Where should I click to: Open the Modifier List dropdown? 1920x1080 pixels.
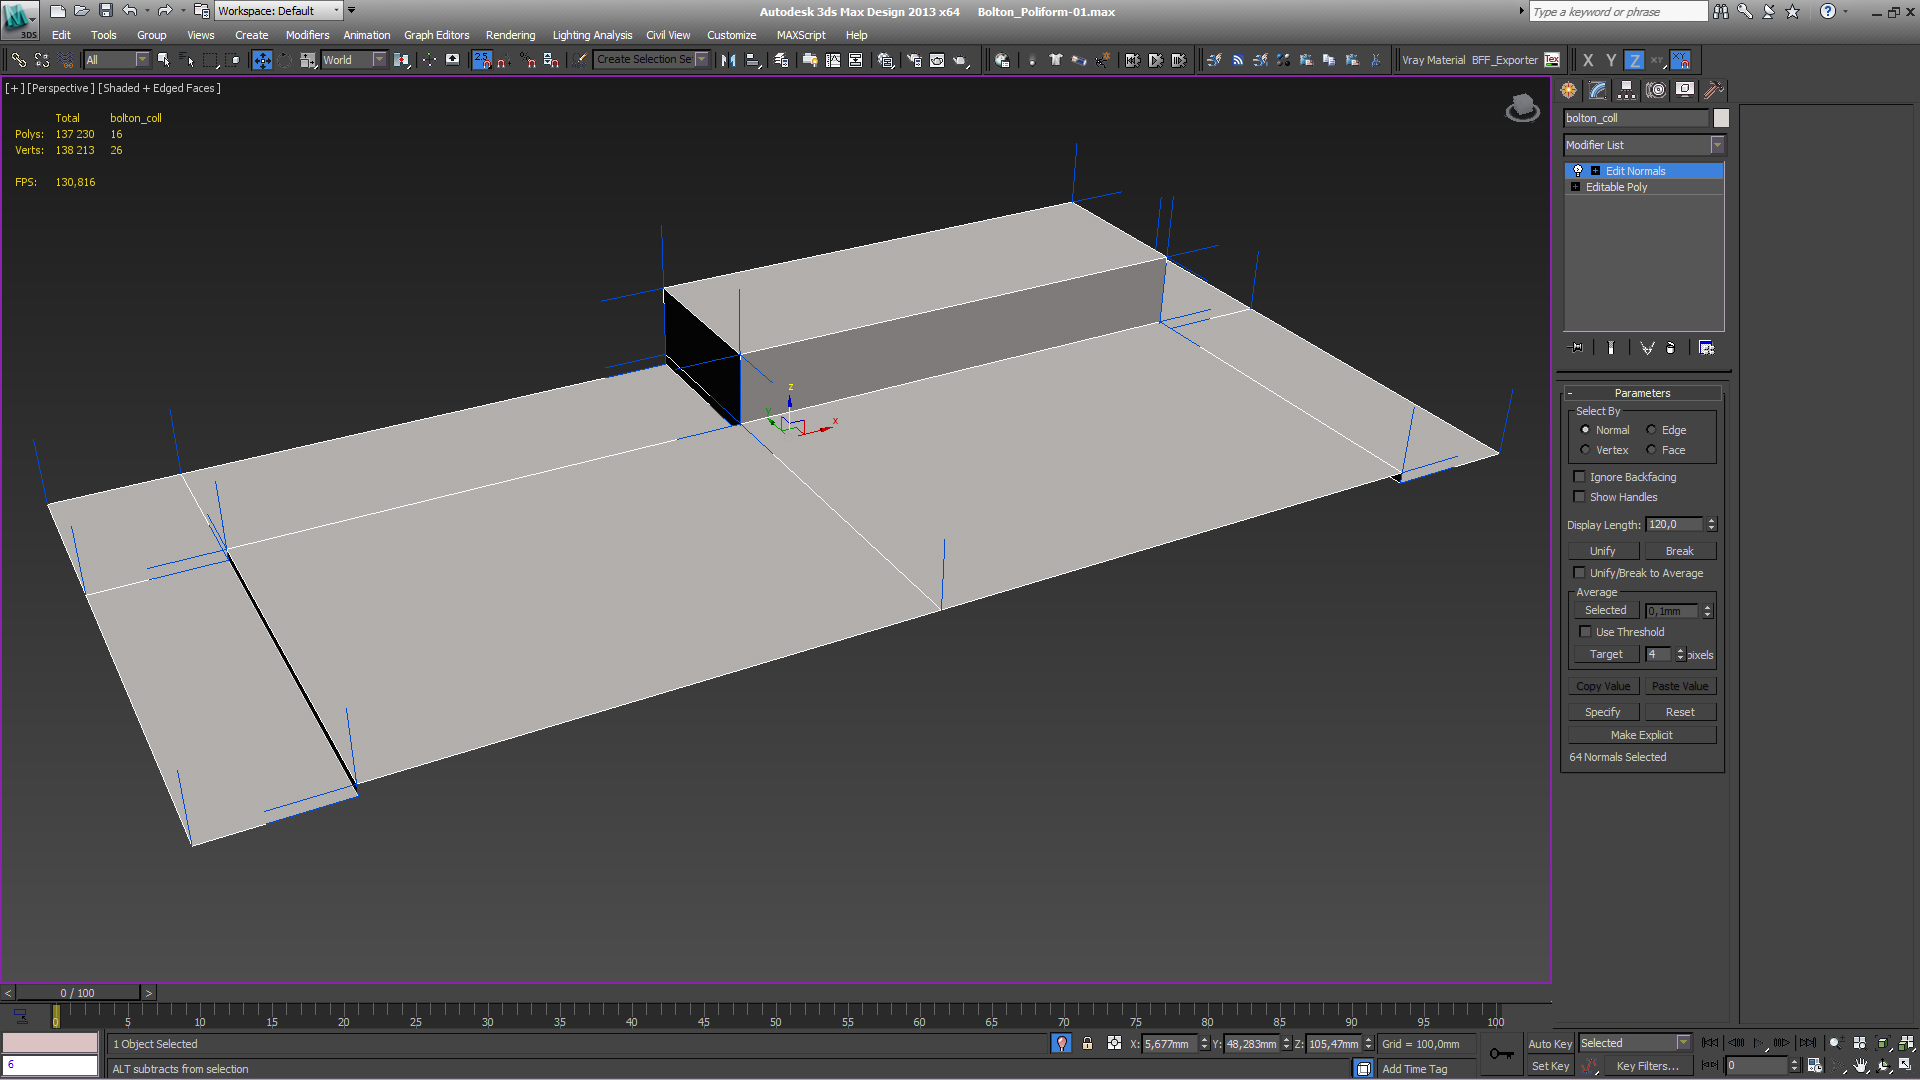tap(1720, 144)
